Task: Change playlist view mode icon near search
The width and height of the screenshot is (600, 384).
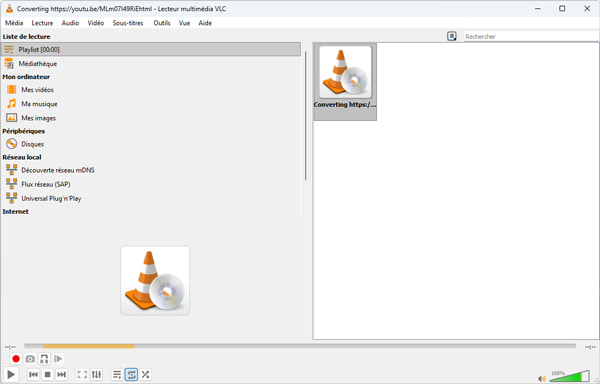Action: point(452,36)
